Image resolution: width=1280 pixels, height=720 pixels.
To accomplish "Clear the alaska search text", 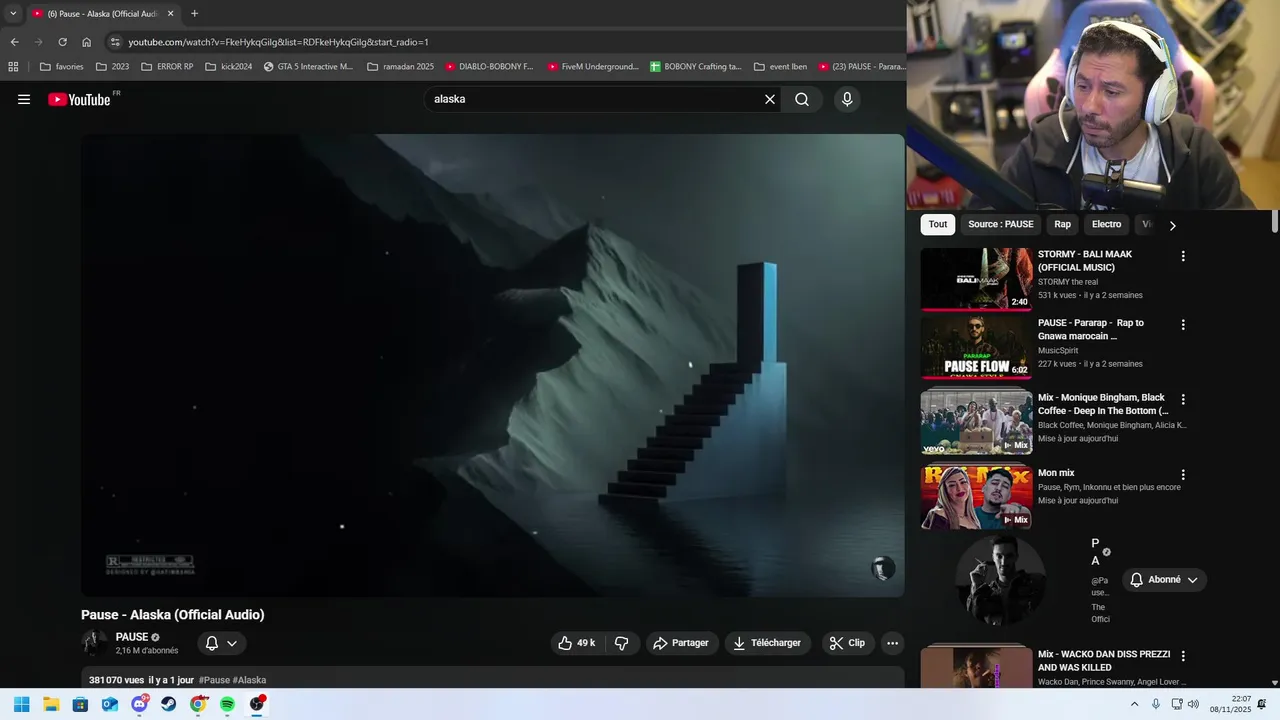I will pos(770,99).
